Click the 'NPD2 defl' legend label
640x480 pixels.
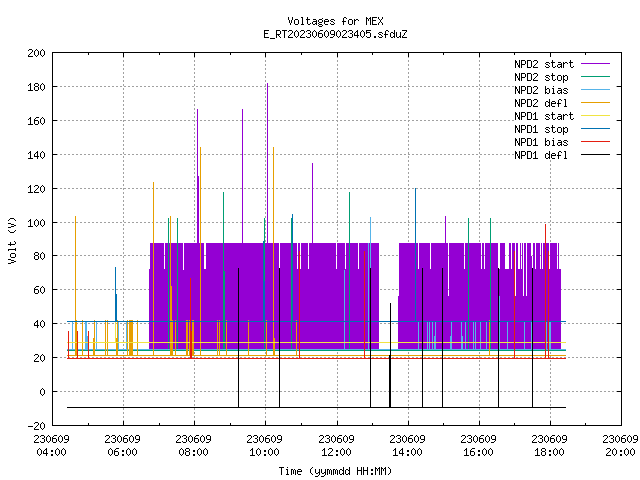(x=541, y=103)
